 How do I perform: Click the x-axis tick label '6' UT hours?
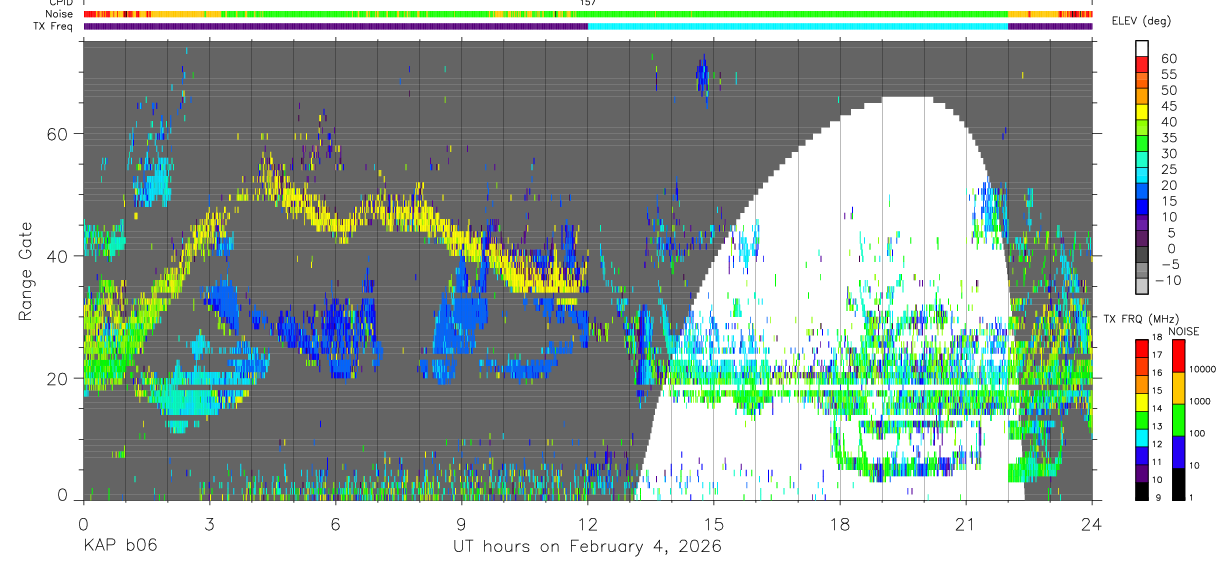(x=335, y=524)
